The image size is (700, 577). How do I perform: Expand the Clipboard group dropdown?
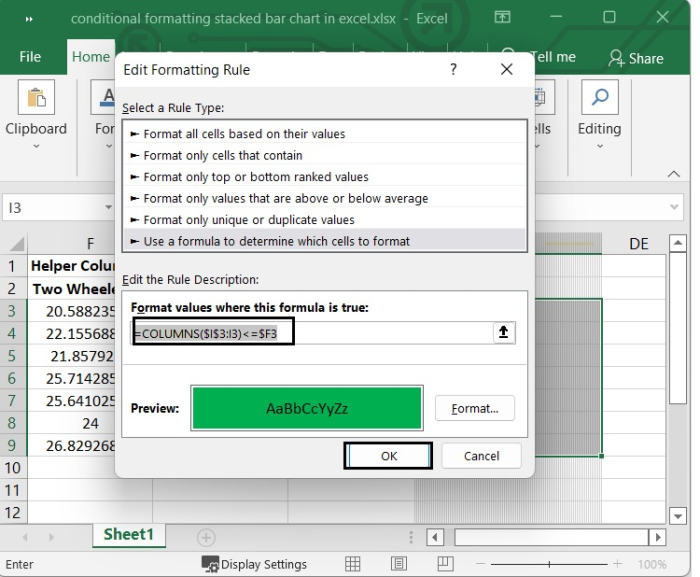click(x=36, y=146)
